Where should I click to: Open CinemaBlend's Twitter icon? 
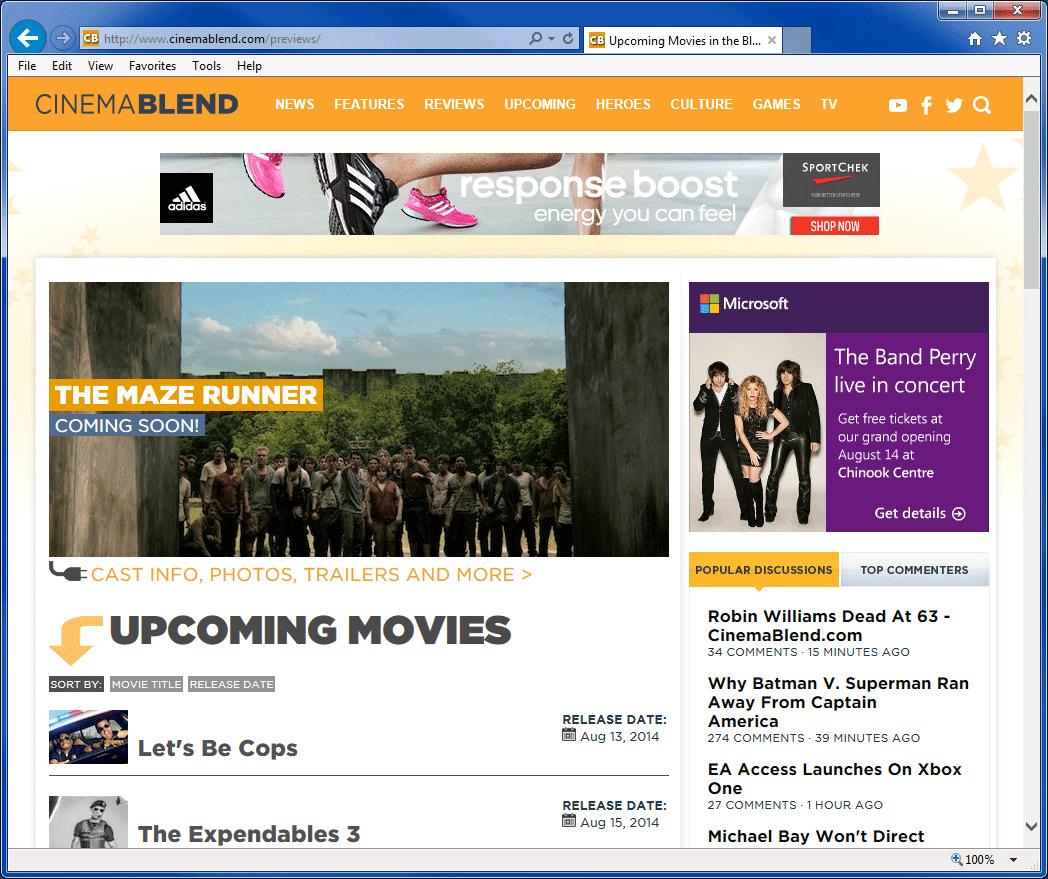tap(953, 105)
